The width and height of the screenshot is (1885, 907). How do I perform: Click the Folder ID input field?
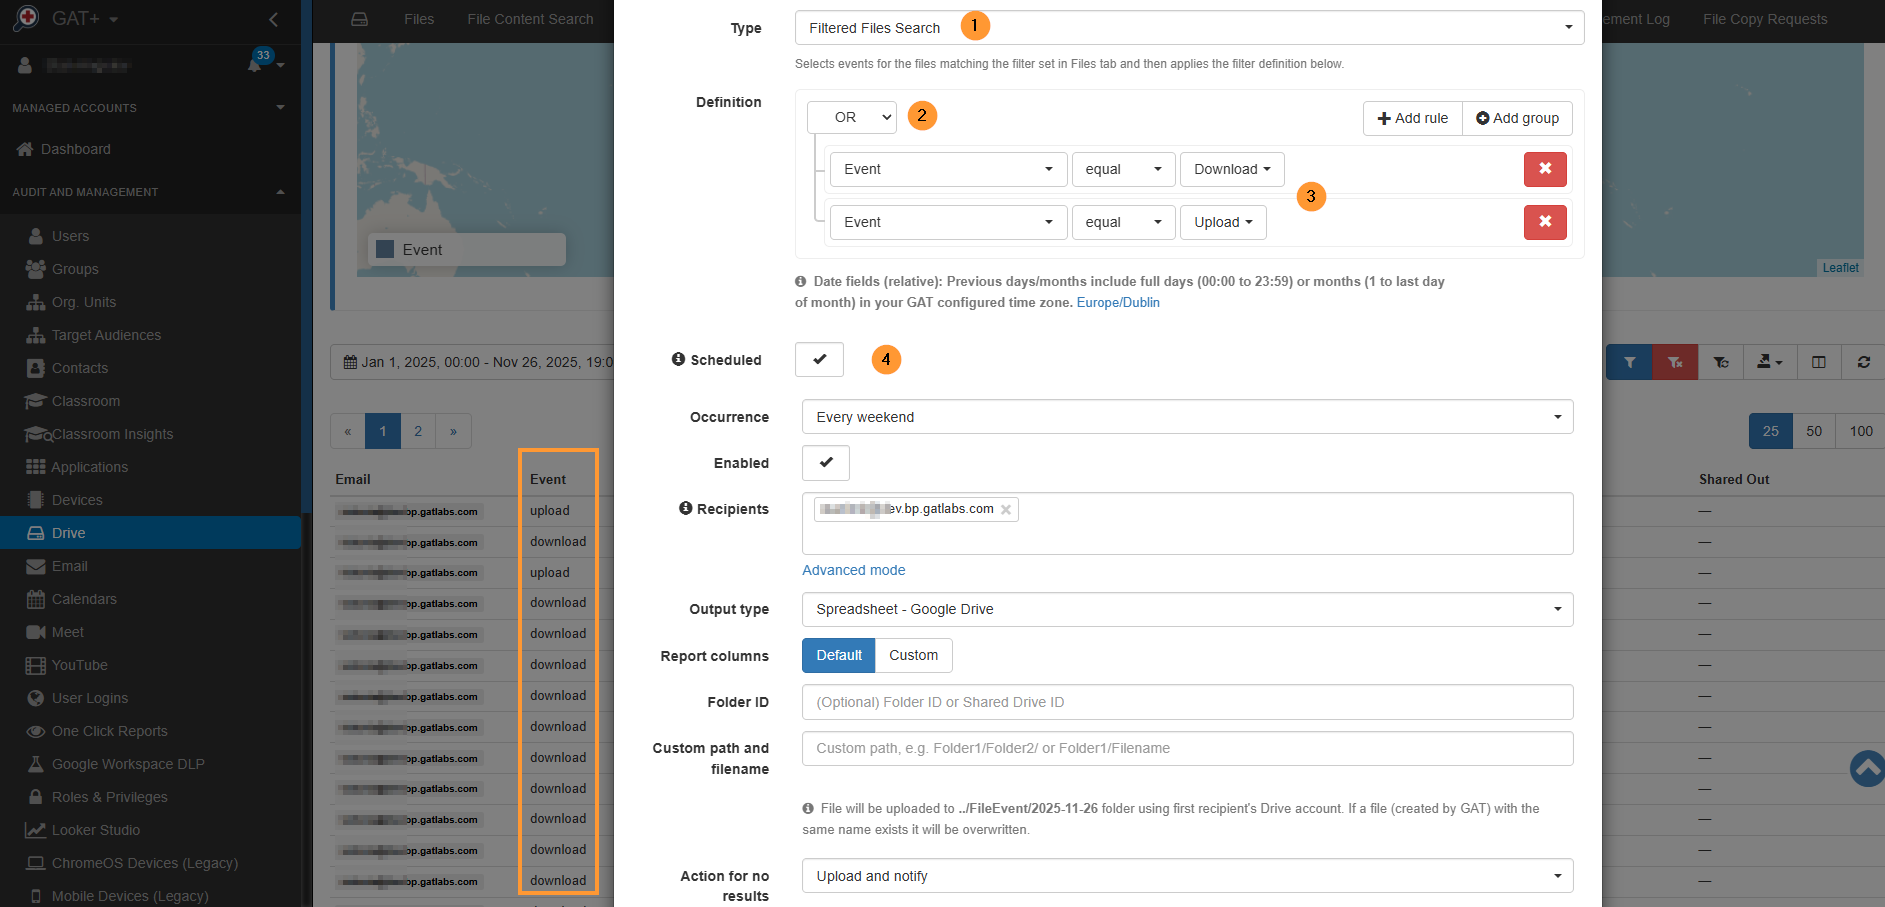(1187, 702)
